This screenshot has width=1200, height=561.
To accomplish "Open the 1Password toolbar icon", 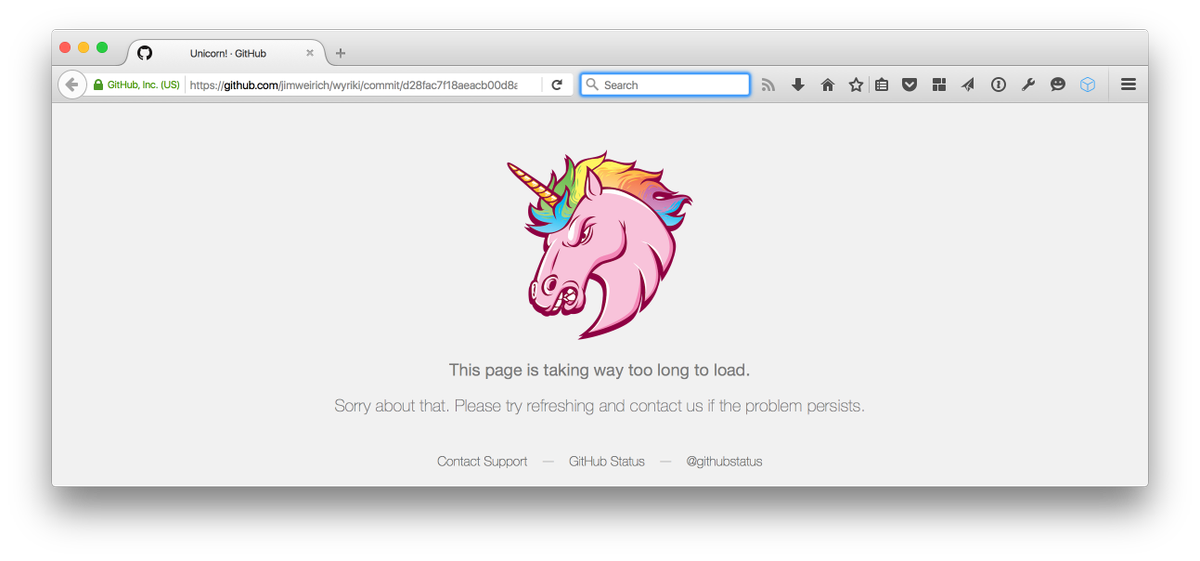I will tap(998, 85).
